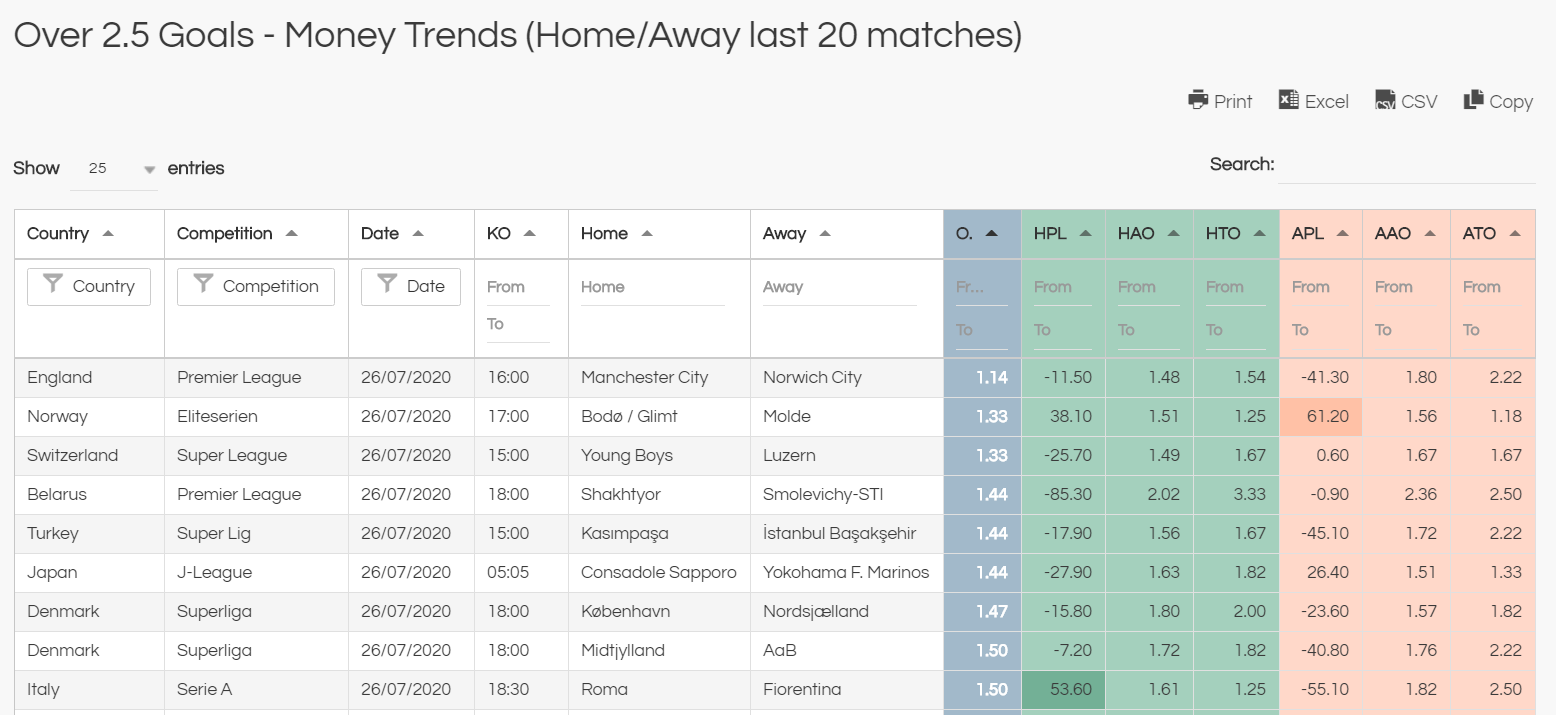Screen dimensions: 1556x715
Task: Sort the table by HPL column
Action: coord(1063,234)
